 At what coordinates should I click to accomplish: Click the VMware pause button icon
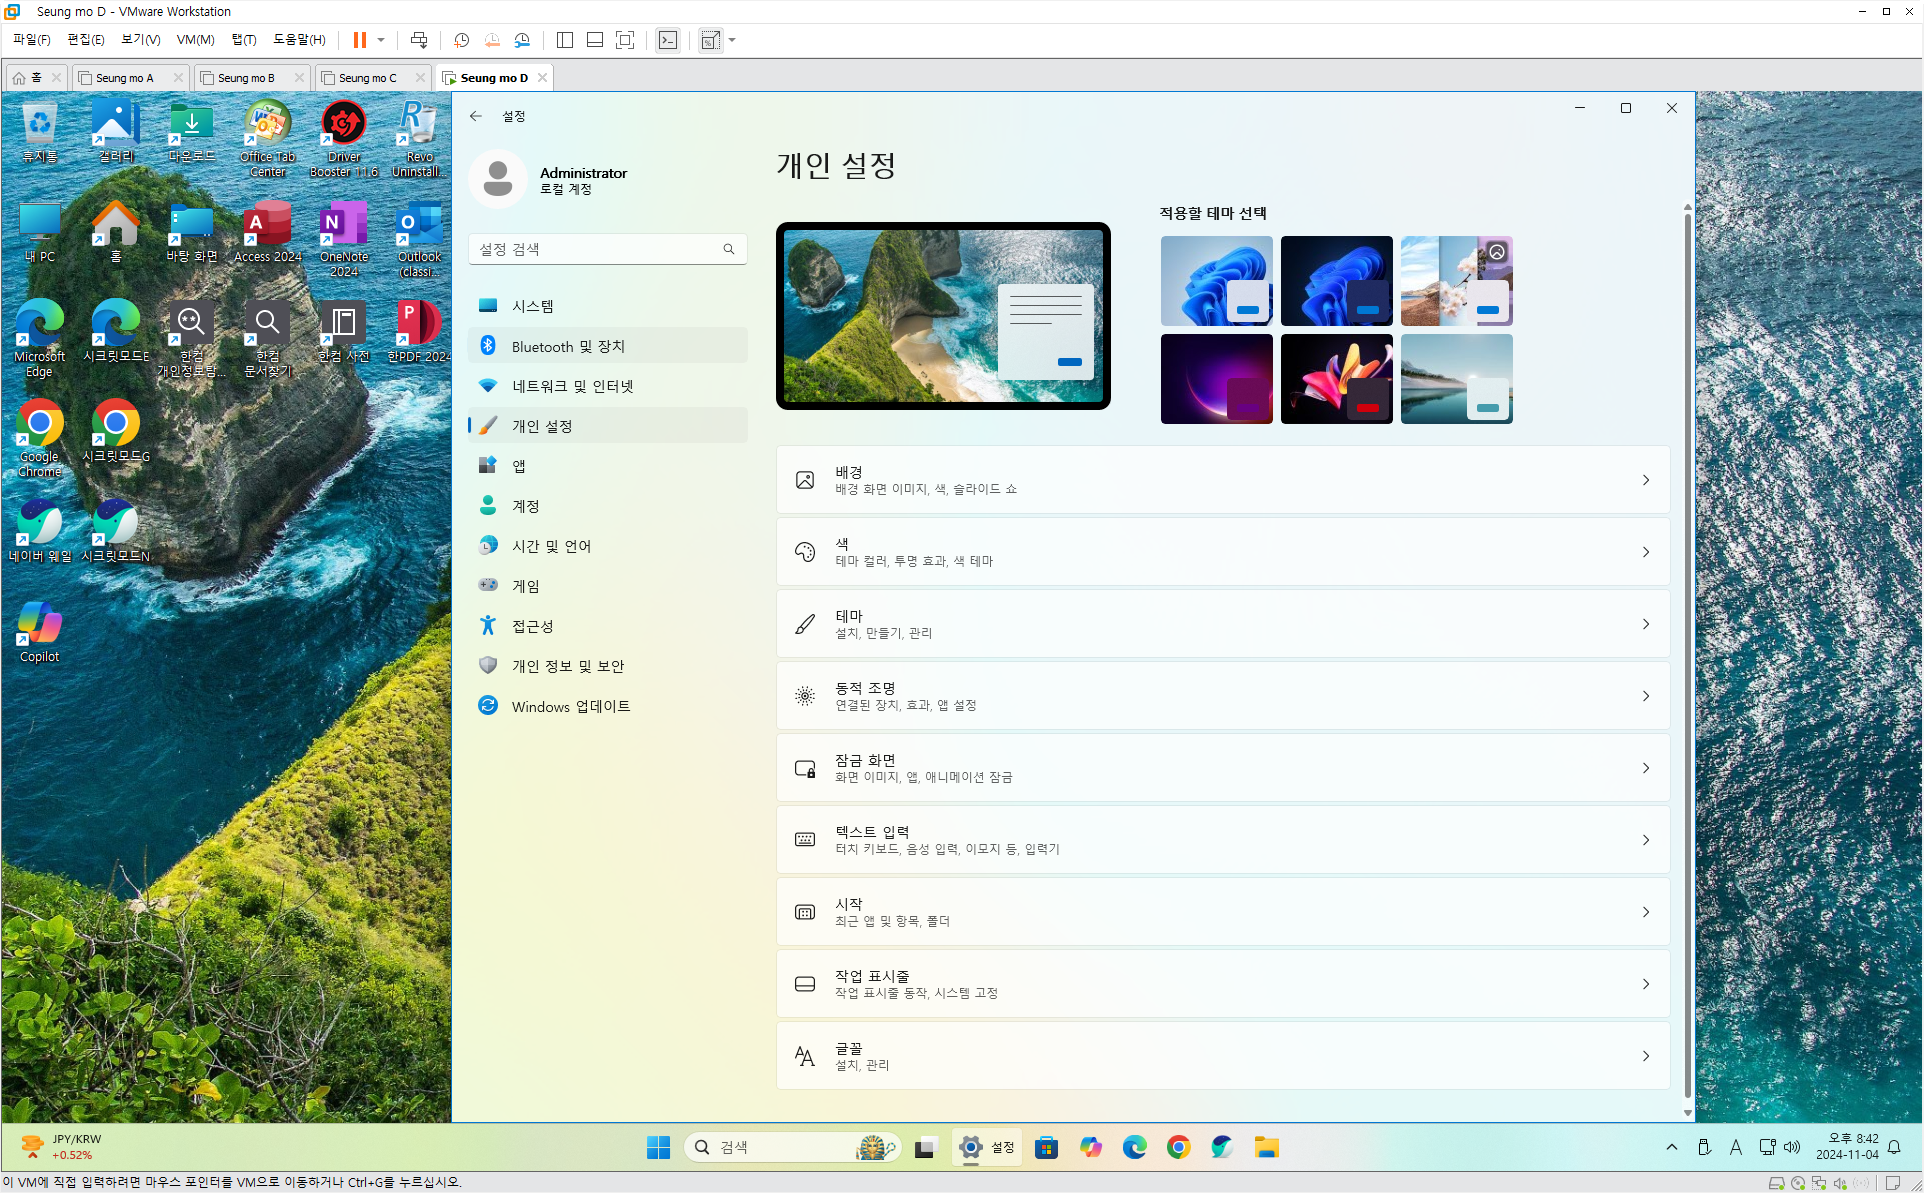point(359,40)
